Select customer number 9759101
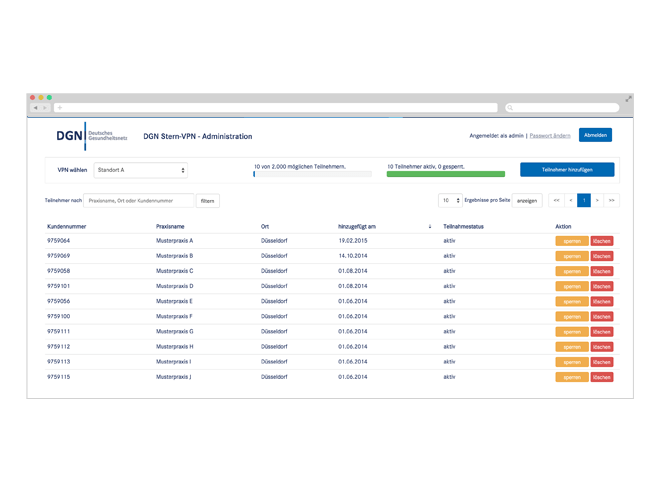Viewport: 660px width, 500px height. point(59,286)
